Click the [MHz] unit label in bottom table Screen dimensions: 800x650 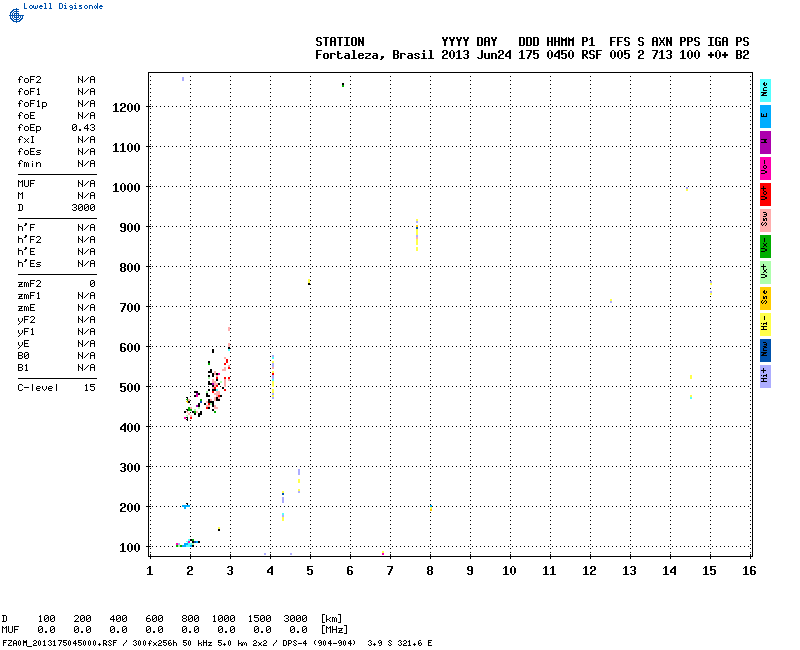click(334, 630)
